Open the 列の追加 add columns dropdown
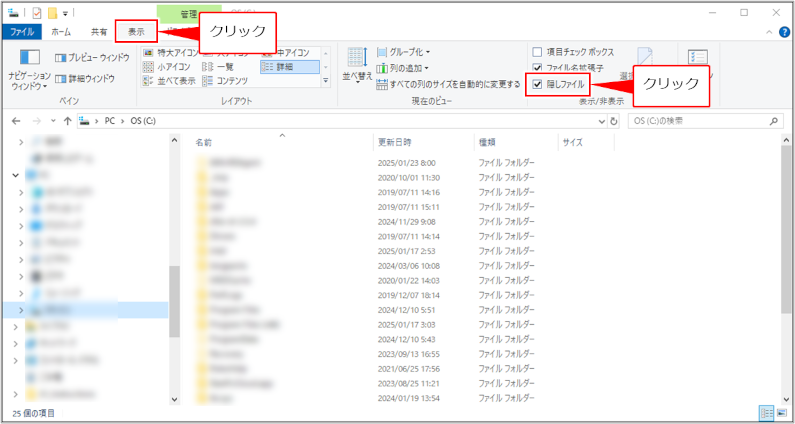Screen dimensions: 795x424 (405, 68)
